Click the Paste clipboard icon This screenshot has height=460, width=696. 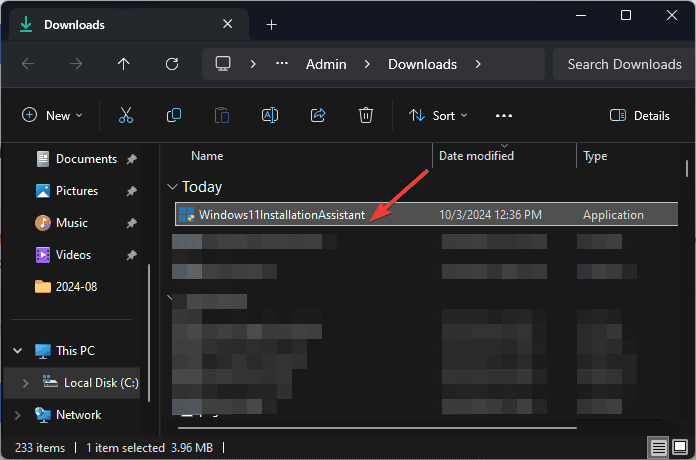point(221,115)
